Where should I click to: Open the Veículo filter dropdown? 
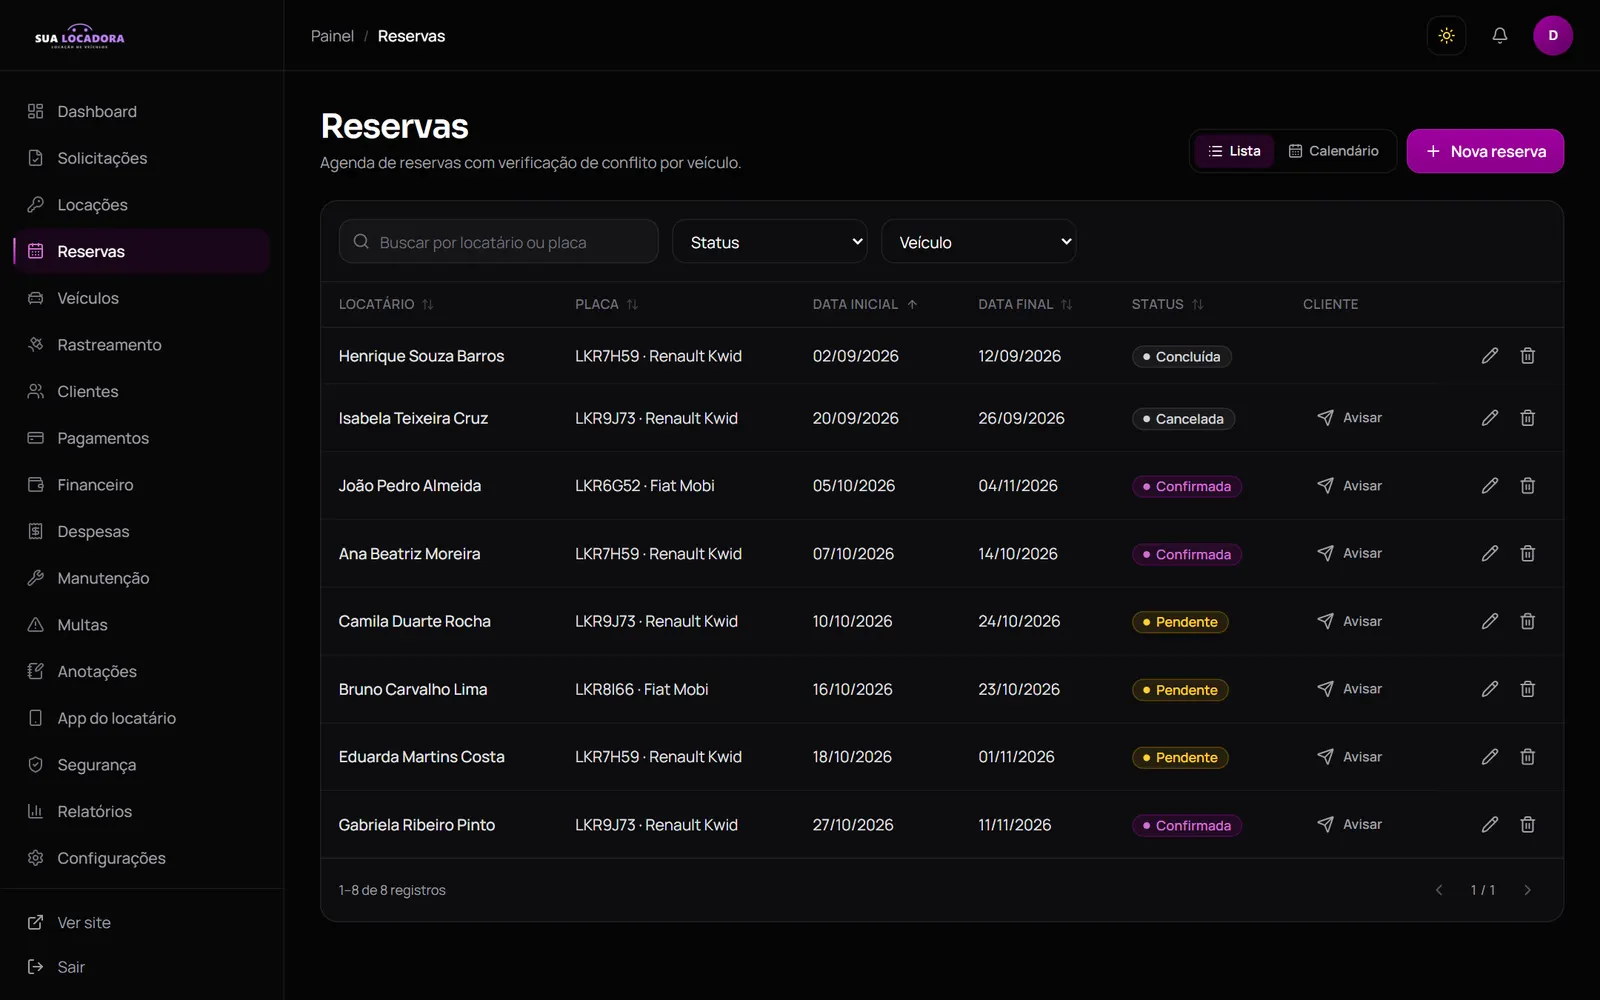pos(978,242)
